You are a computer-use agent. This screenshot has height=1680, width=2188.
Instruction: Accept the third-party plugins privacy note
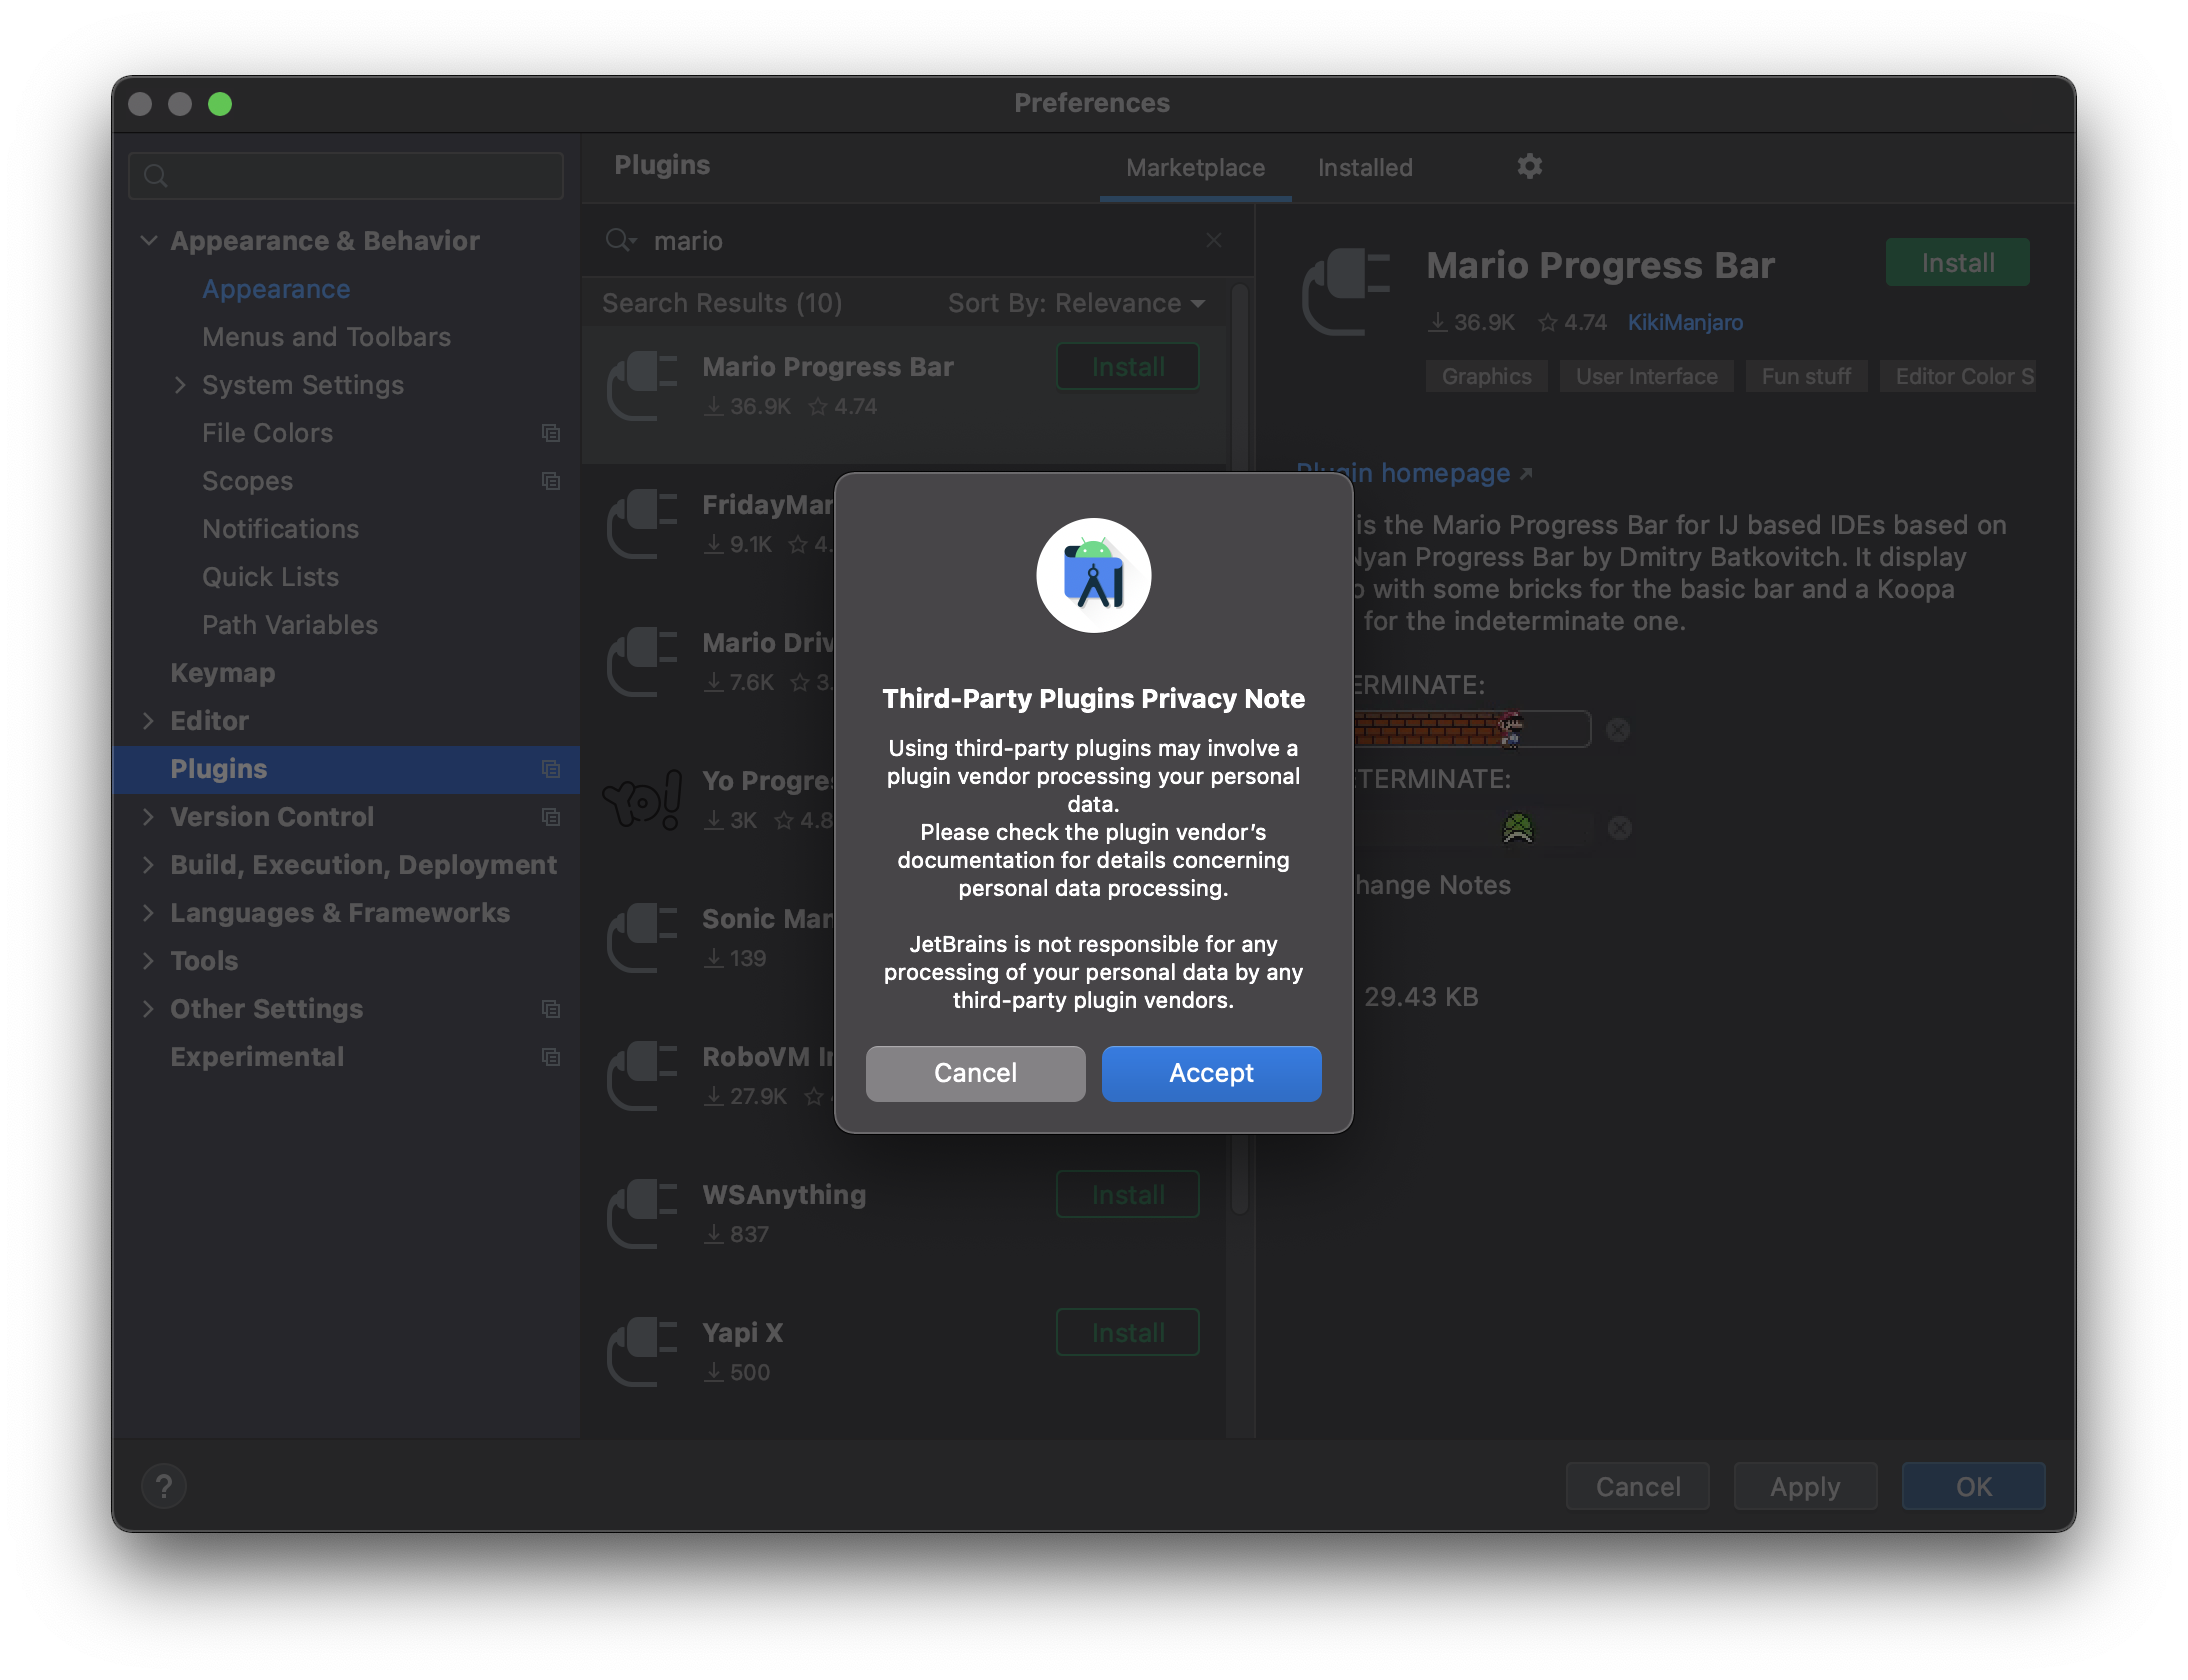coord(1211,1073)
